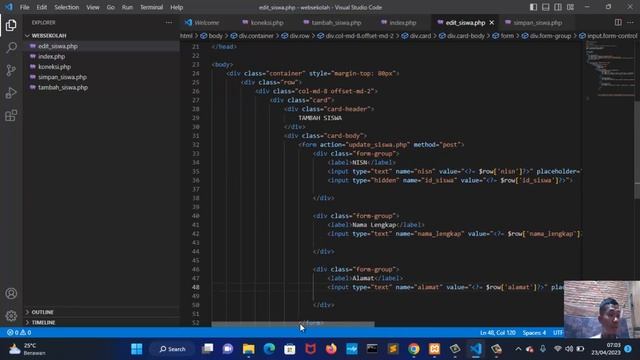Click the horizontal scrollbar of the editor
Screen dimensions: 640x360
pyautogui.click(x=293, y=324)
